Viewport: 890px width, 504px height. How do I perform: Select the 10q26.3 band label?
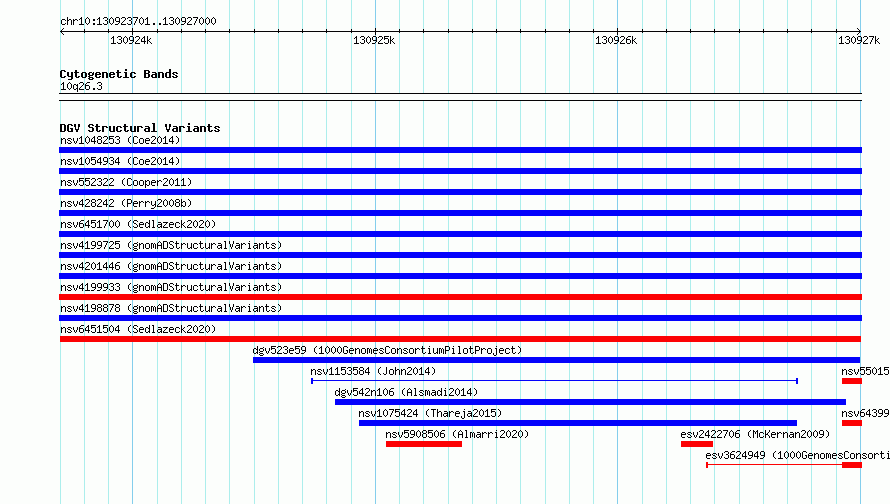pos(81,86)
